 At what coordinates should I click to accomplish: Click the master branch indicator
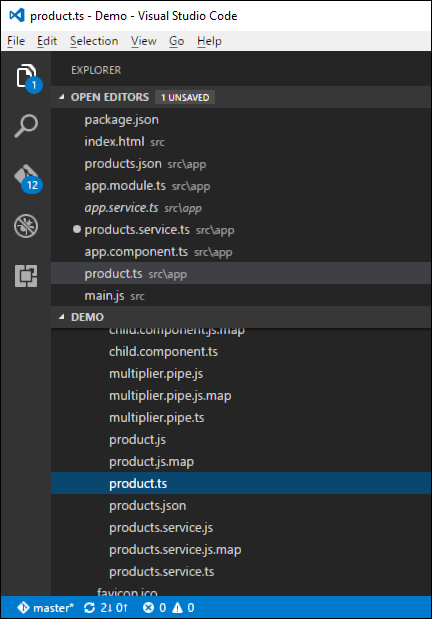46,608
